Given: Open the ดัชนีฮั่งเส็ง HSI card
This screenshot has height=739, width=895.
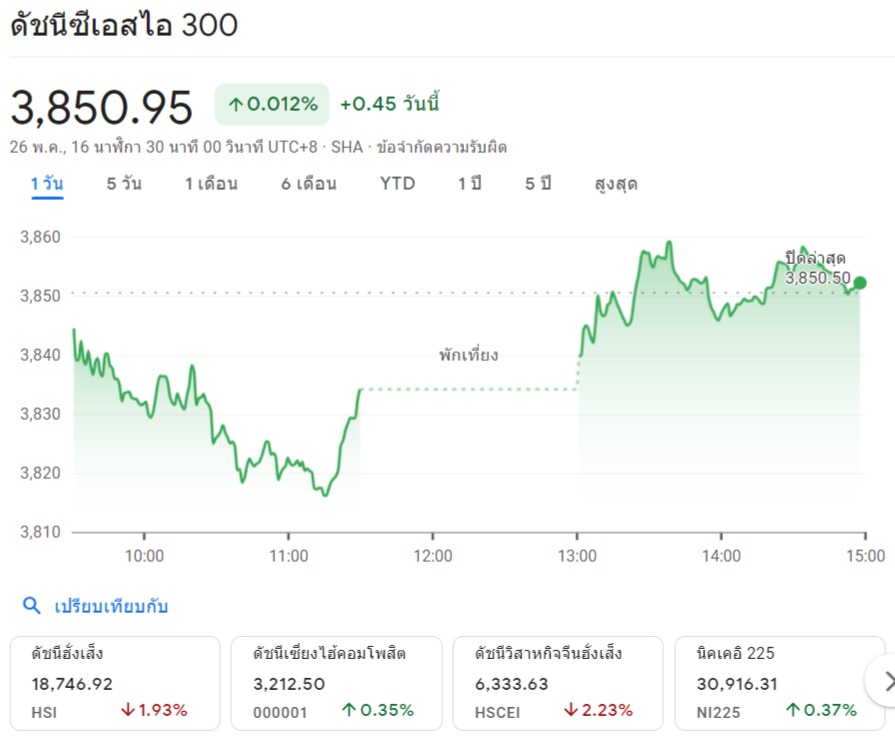Looking at the screenshot, I should [114, 682].
